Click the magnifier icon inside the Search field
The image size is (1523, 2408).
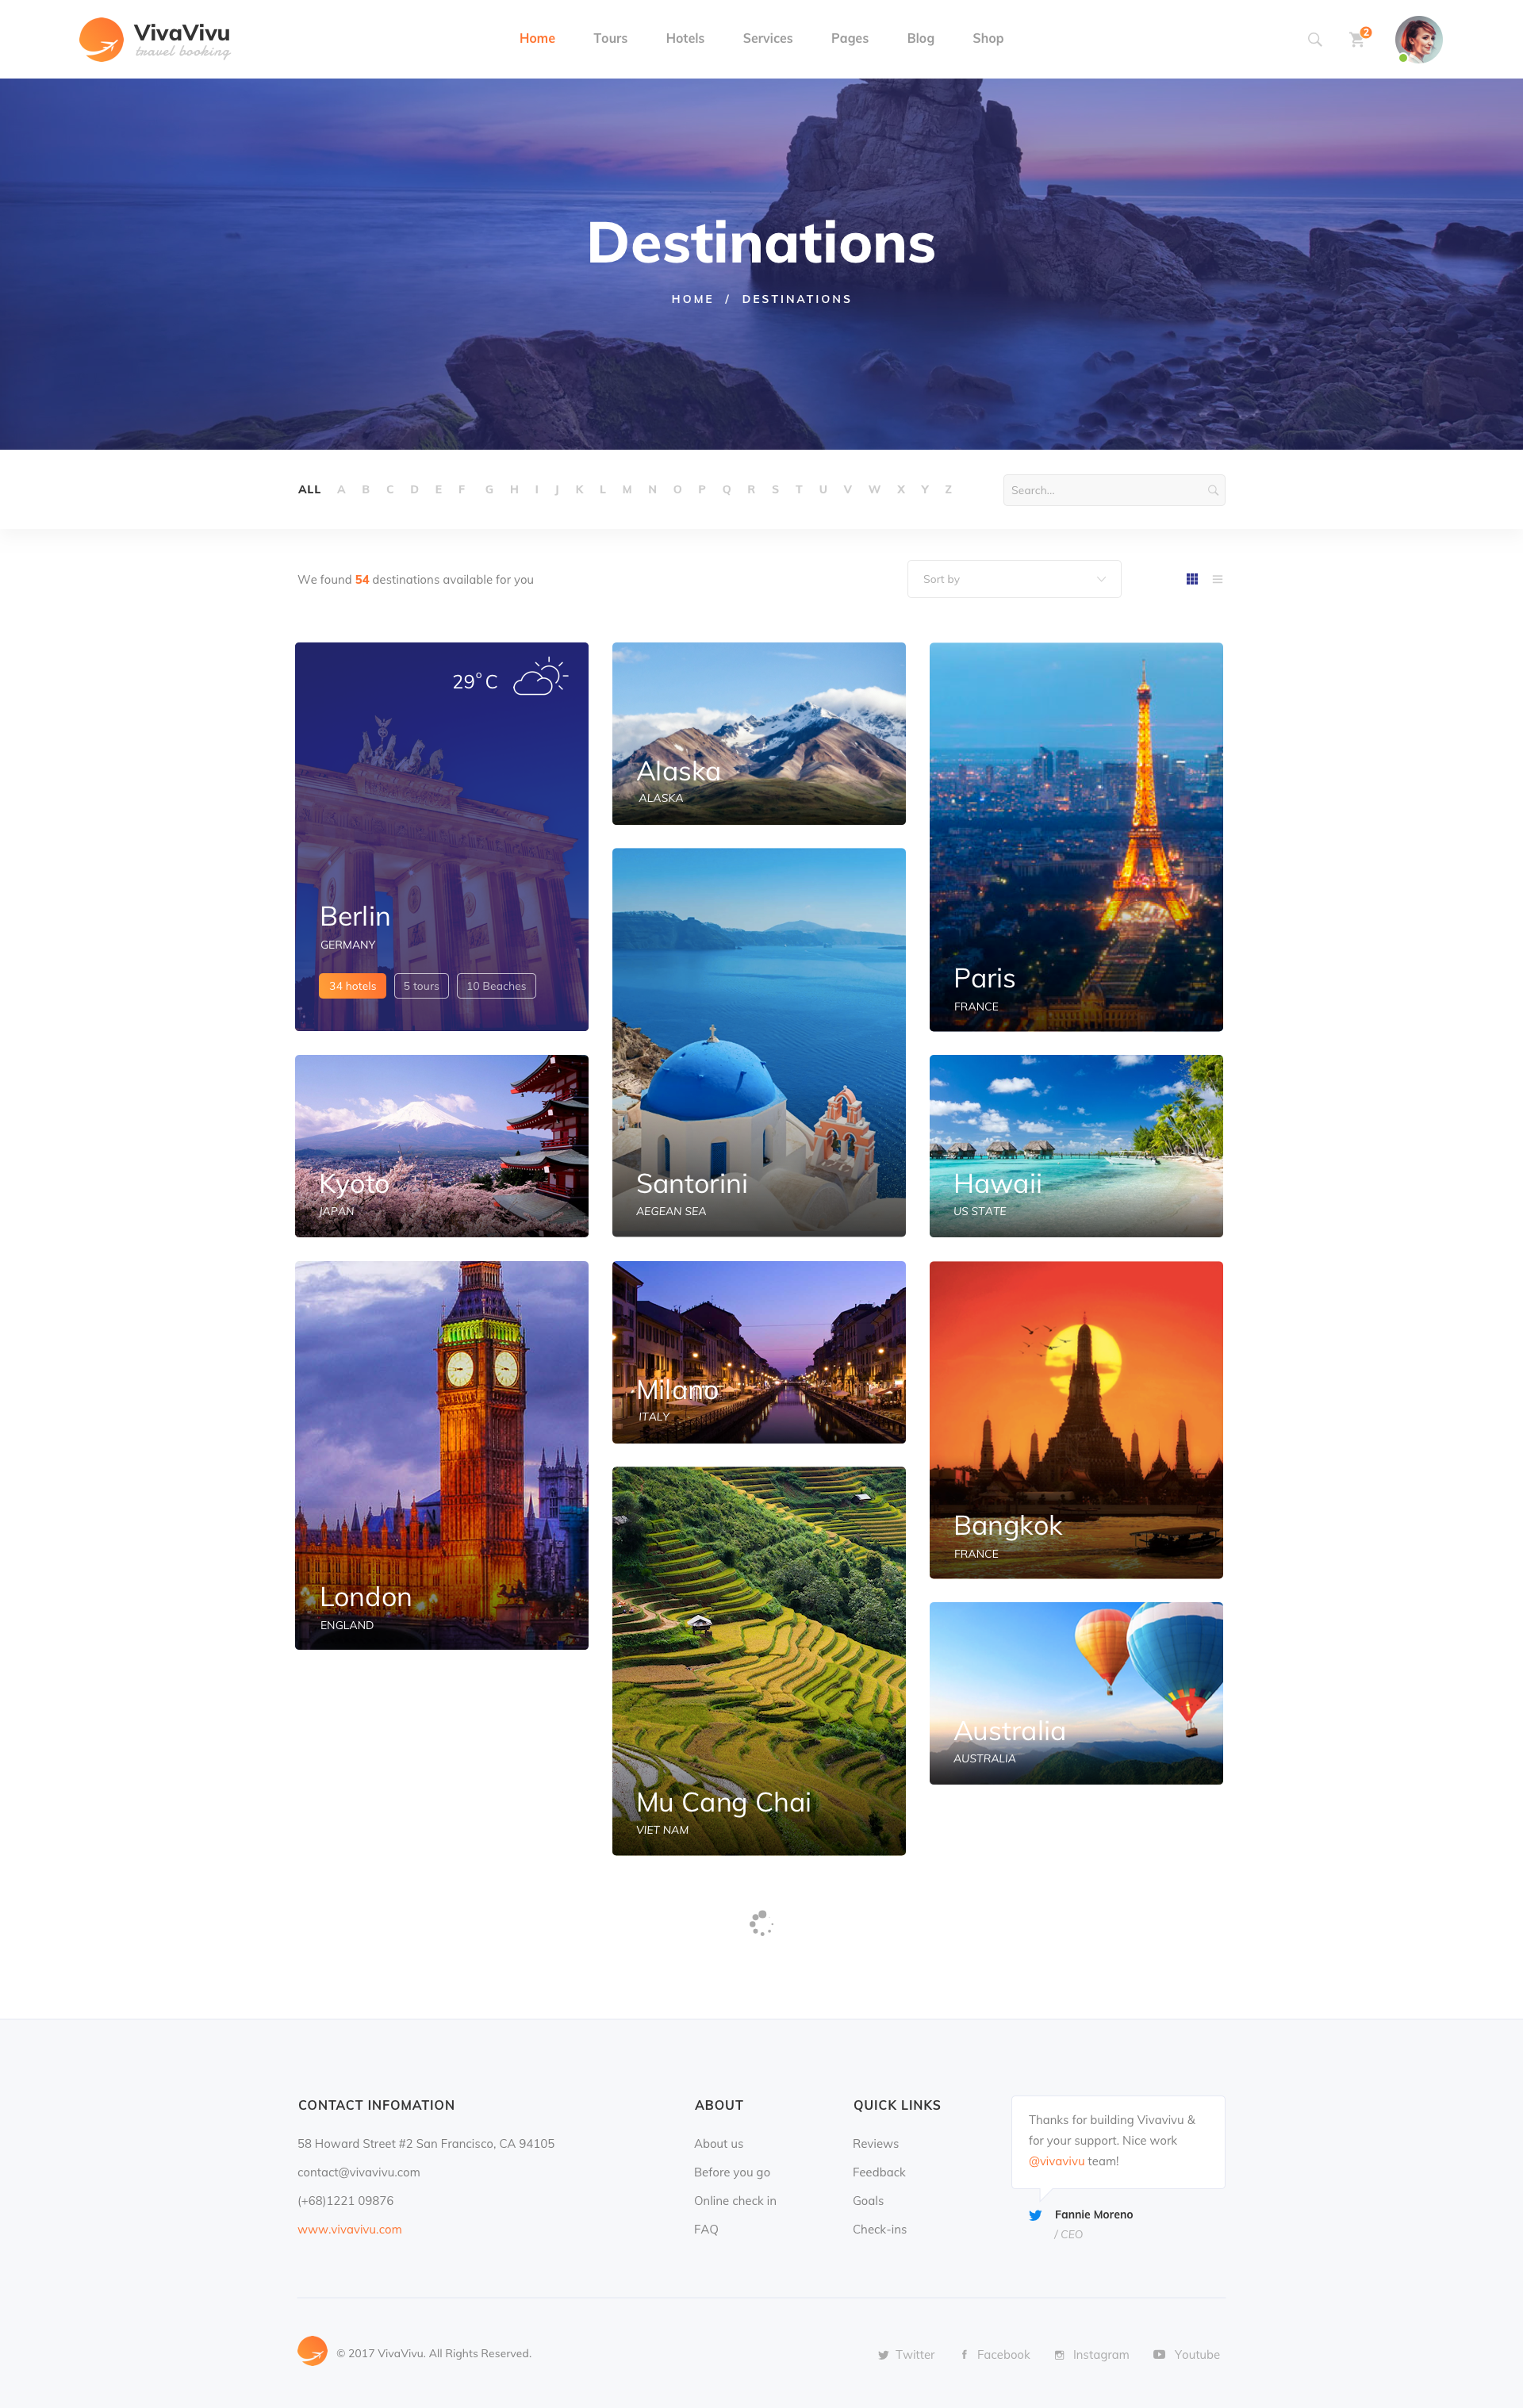point(1212,490)
